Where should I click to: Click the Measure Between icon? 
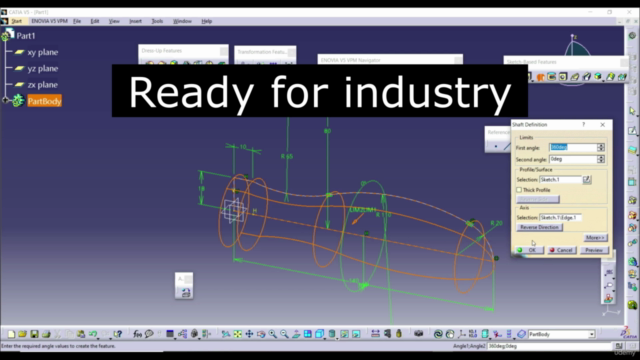[376, 334]
